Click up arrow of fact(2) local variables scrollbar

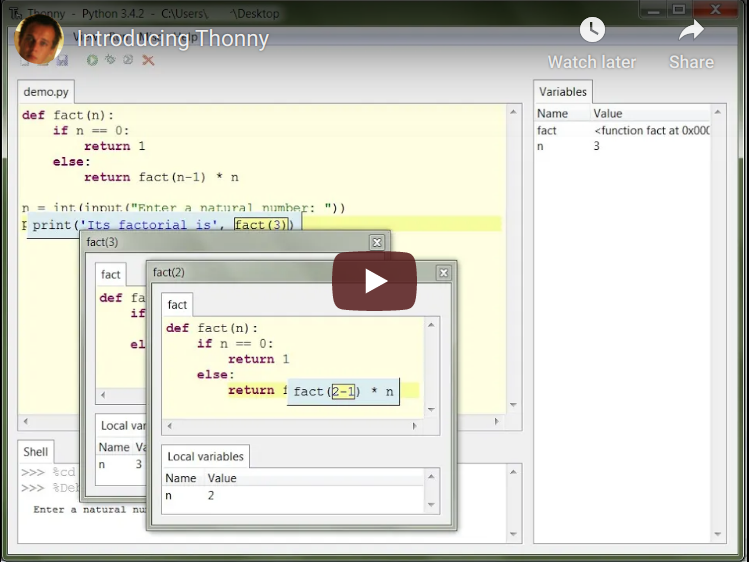pyautogui.click(x=431, y=477)
